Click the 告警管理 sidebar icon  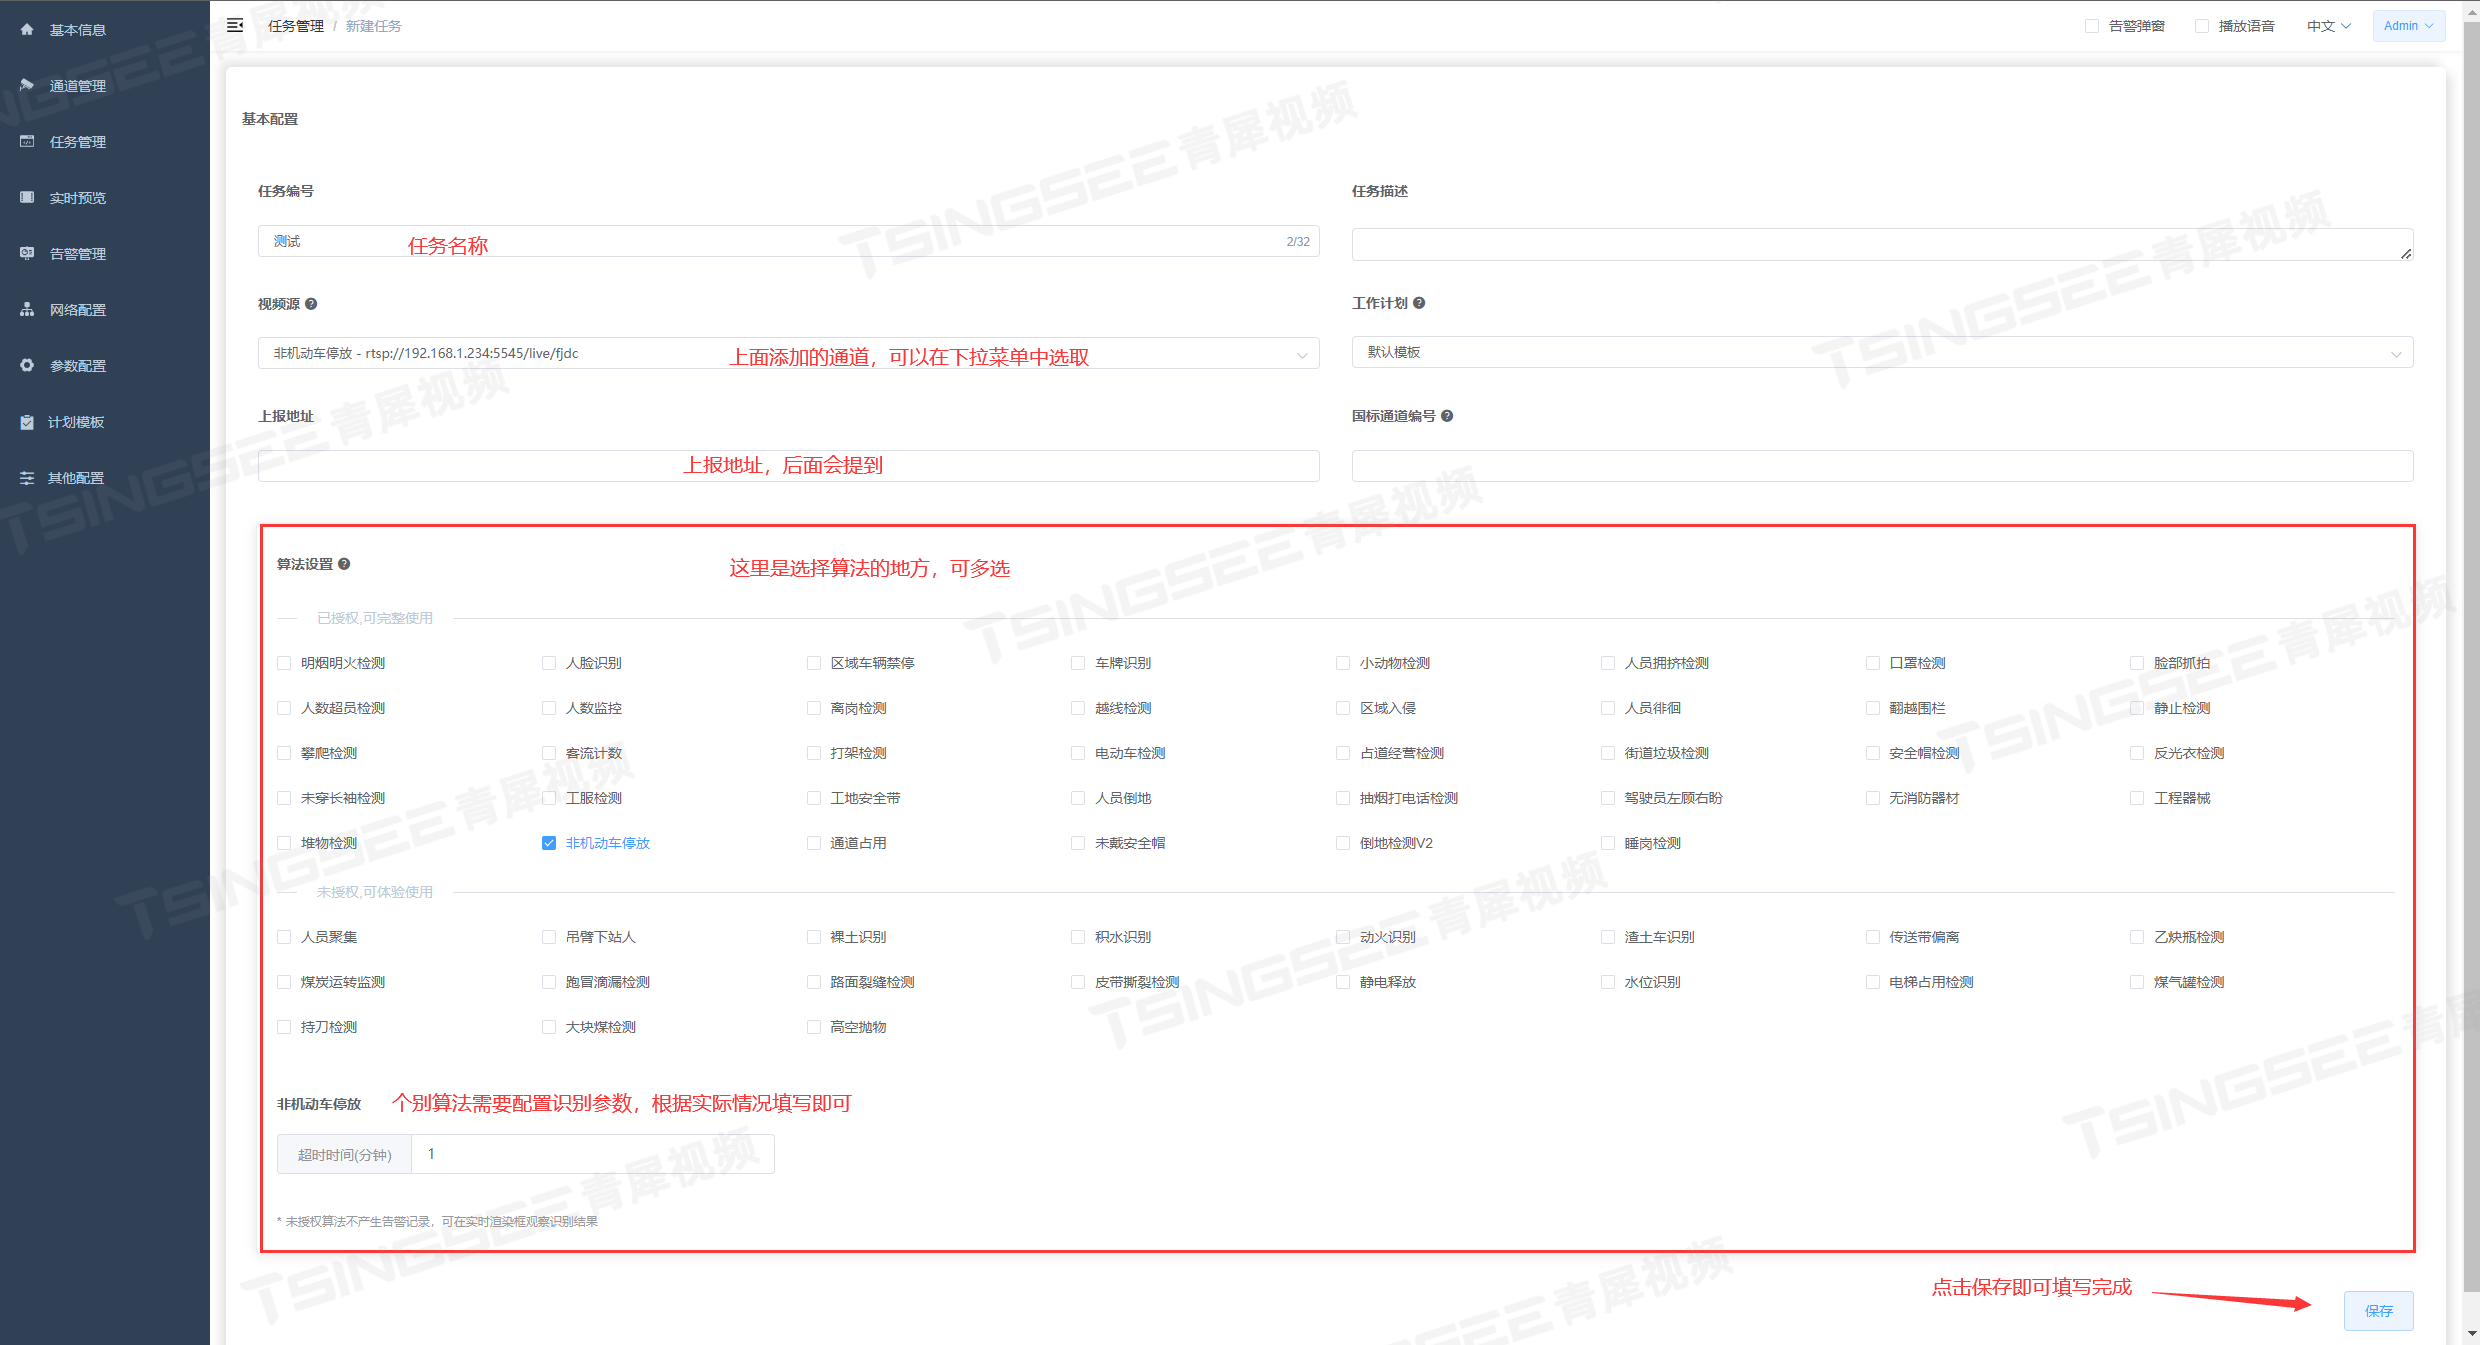[x=27, y=254]
